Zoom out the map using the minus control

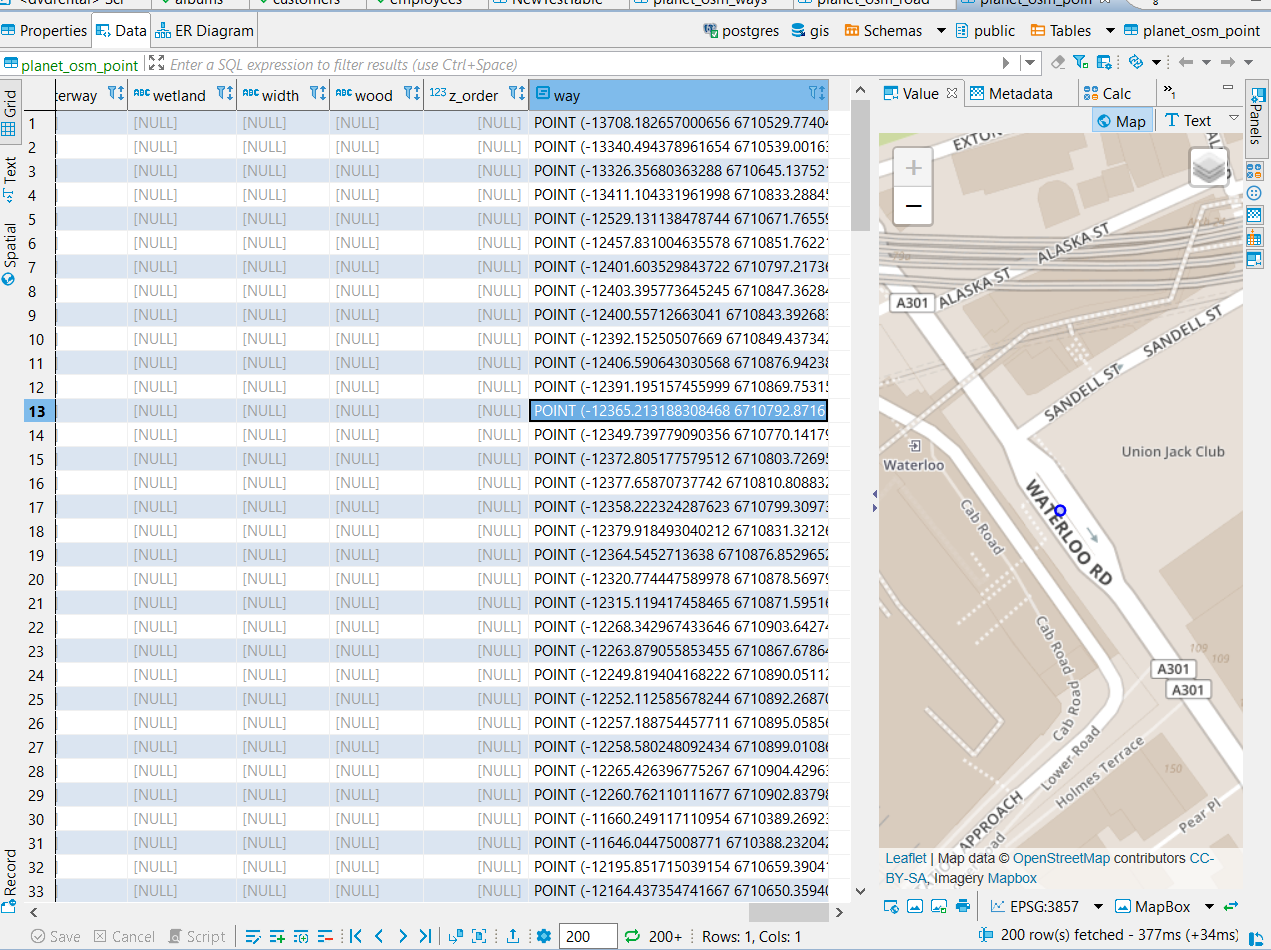[x=912, y=206]
